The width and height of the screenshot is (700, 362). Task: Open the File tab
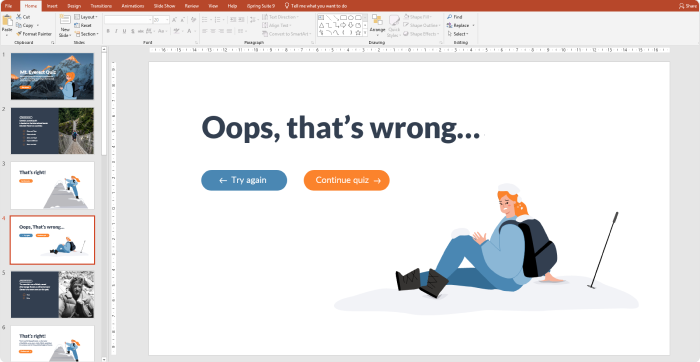click(x=8, y=6)
